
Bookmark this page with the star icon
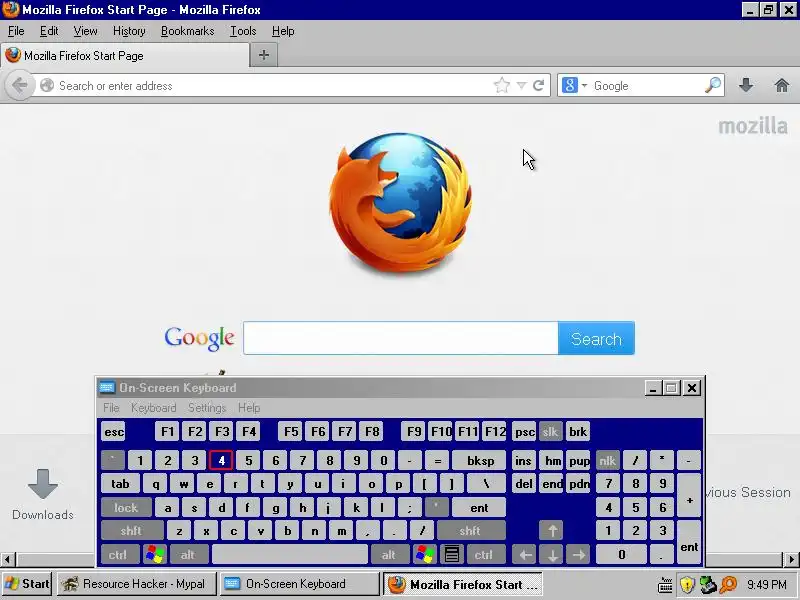[x=502, y=85]
